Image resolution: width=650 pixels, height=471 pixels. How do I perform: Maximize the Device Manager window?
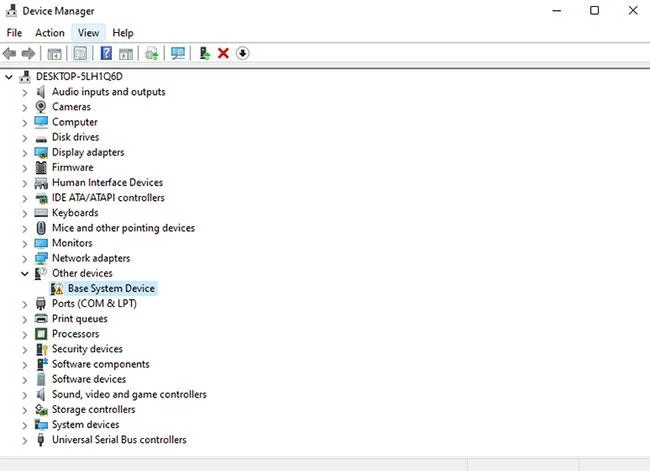(594, 11)
